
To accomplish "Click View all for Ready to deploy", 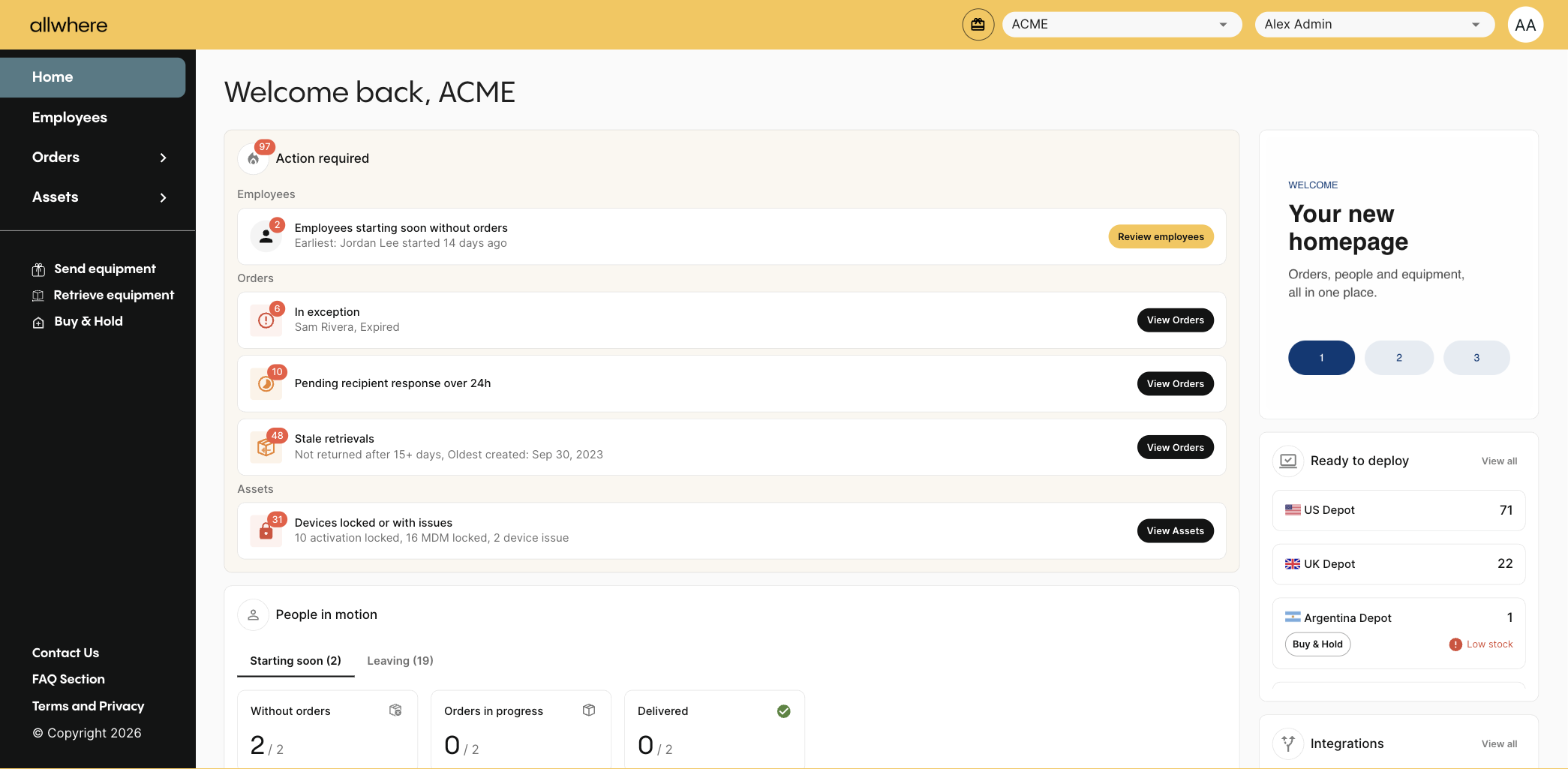I will [x=1499, y=461].
